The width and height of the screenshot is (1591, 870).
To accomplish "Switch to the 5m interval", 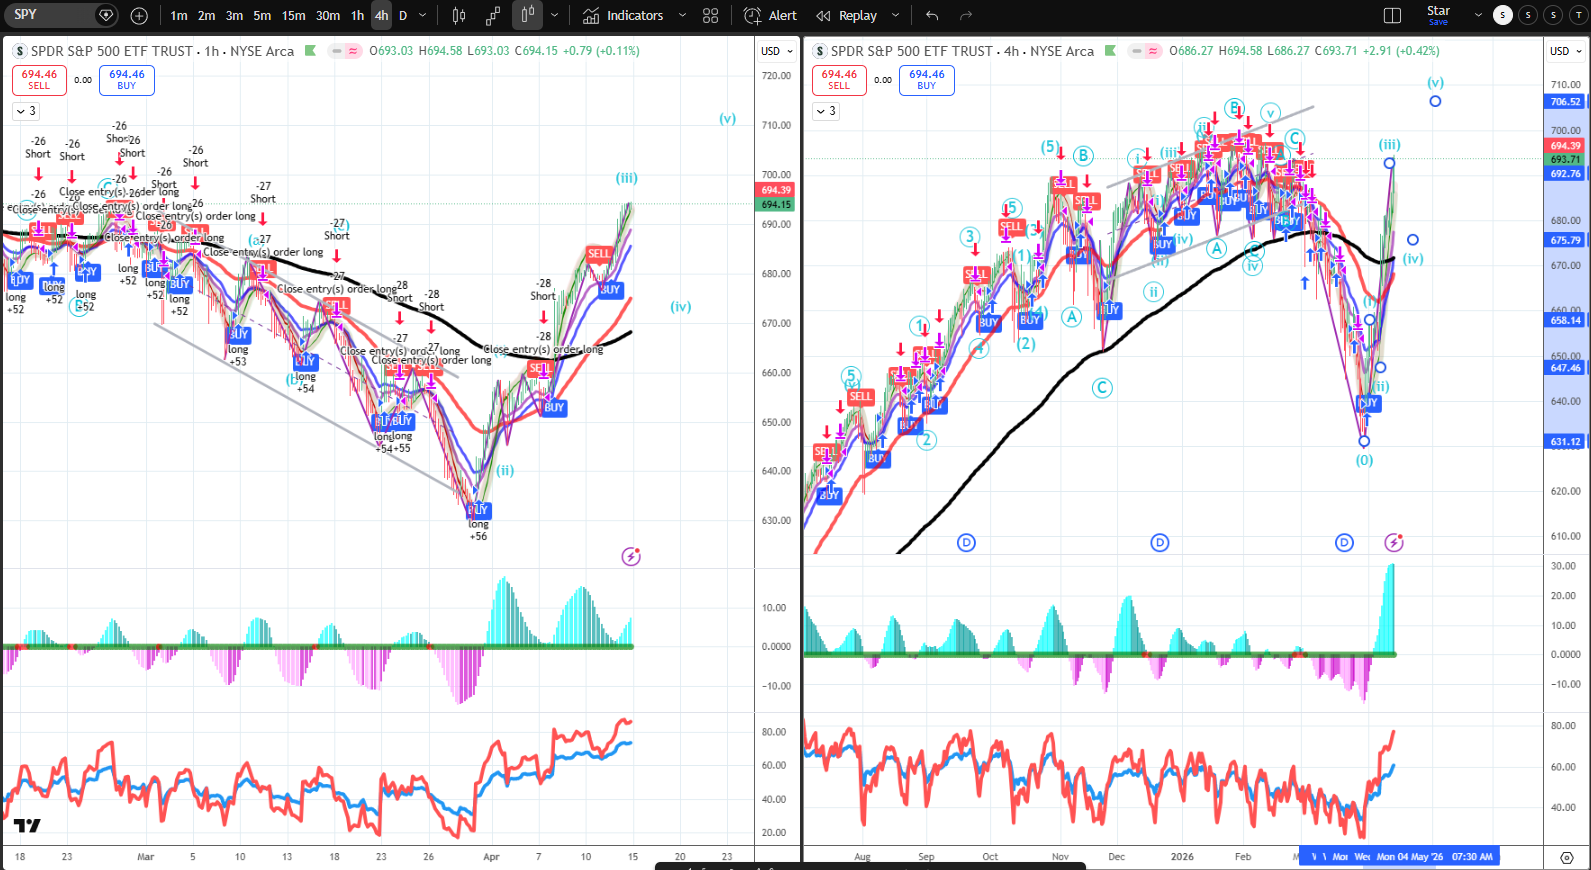I will tap(262, 15).
